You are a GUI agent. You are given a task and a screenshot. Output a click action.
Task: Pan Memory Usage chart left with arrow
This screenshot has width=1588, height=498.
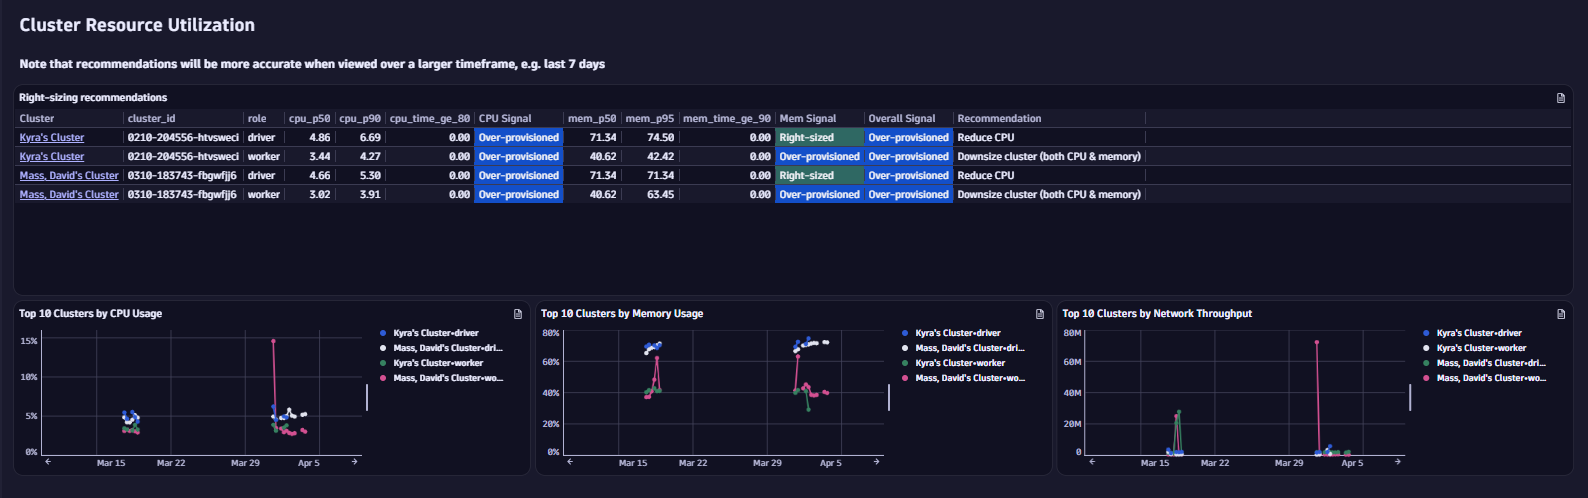[570, 462]
